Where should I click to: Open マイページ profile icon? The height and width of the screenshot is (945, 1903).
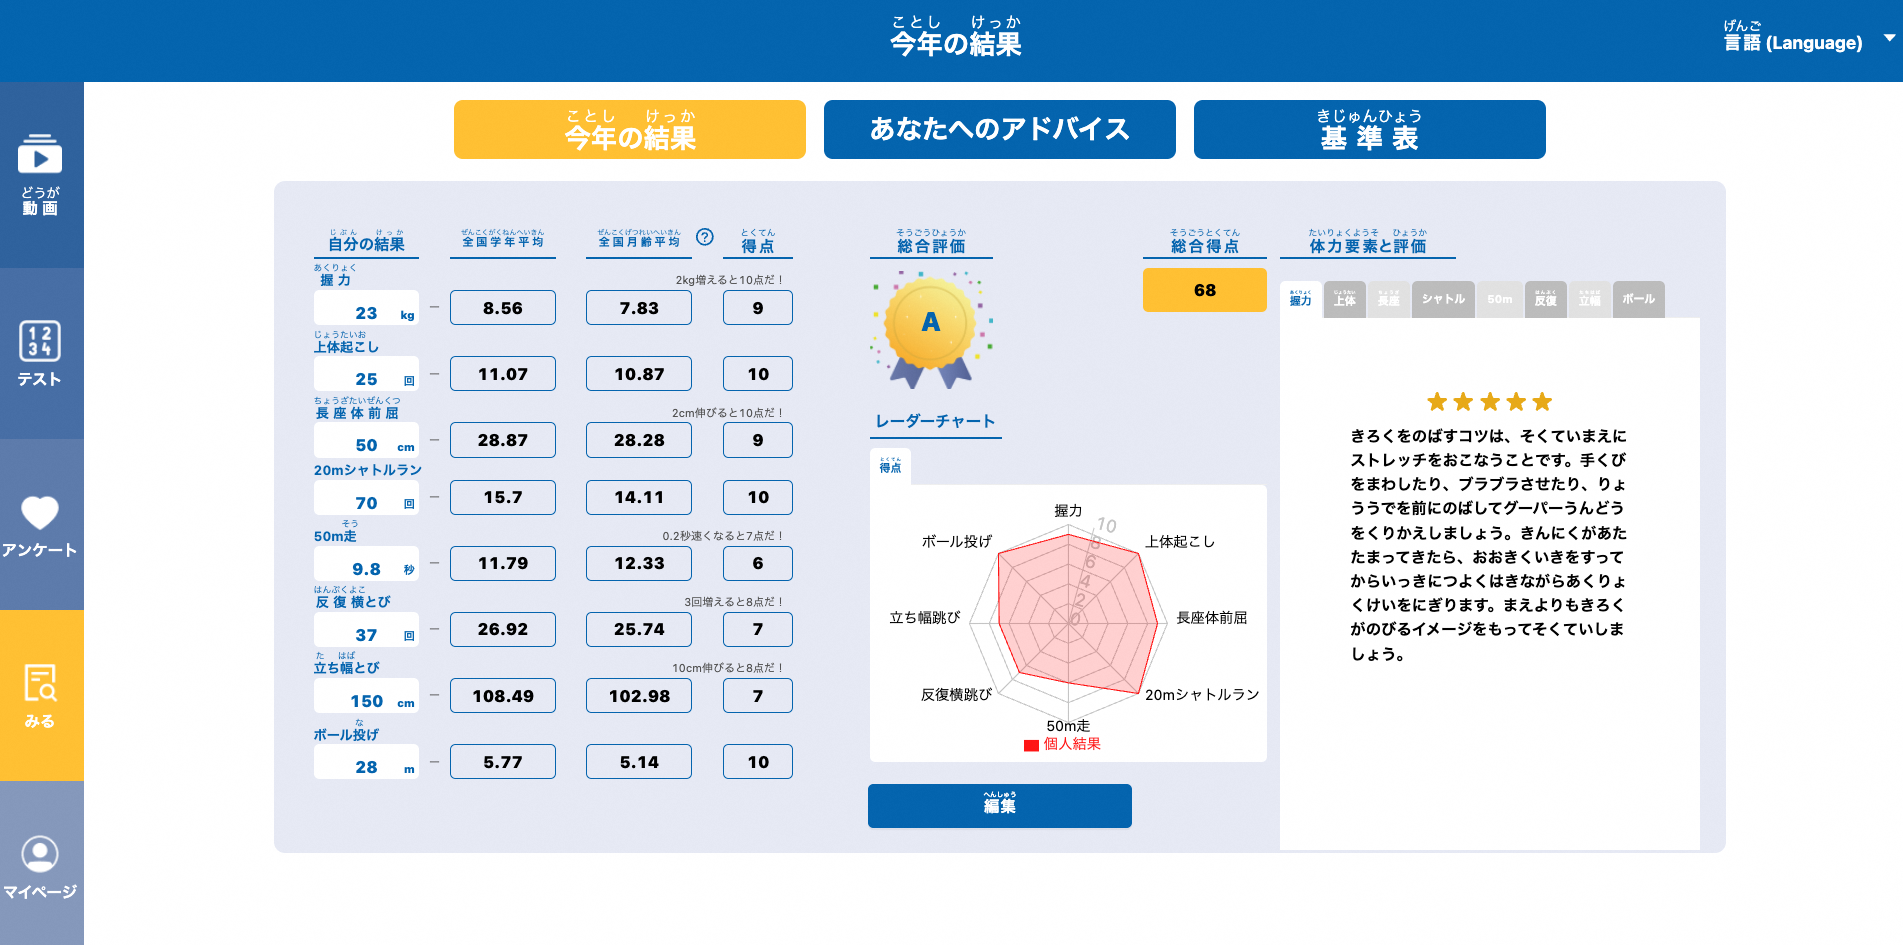40,866
